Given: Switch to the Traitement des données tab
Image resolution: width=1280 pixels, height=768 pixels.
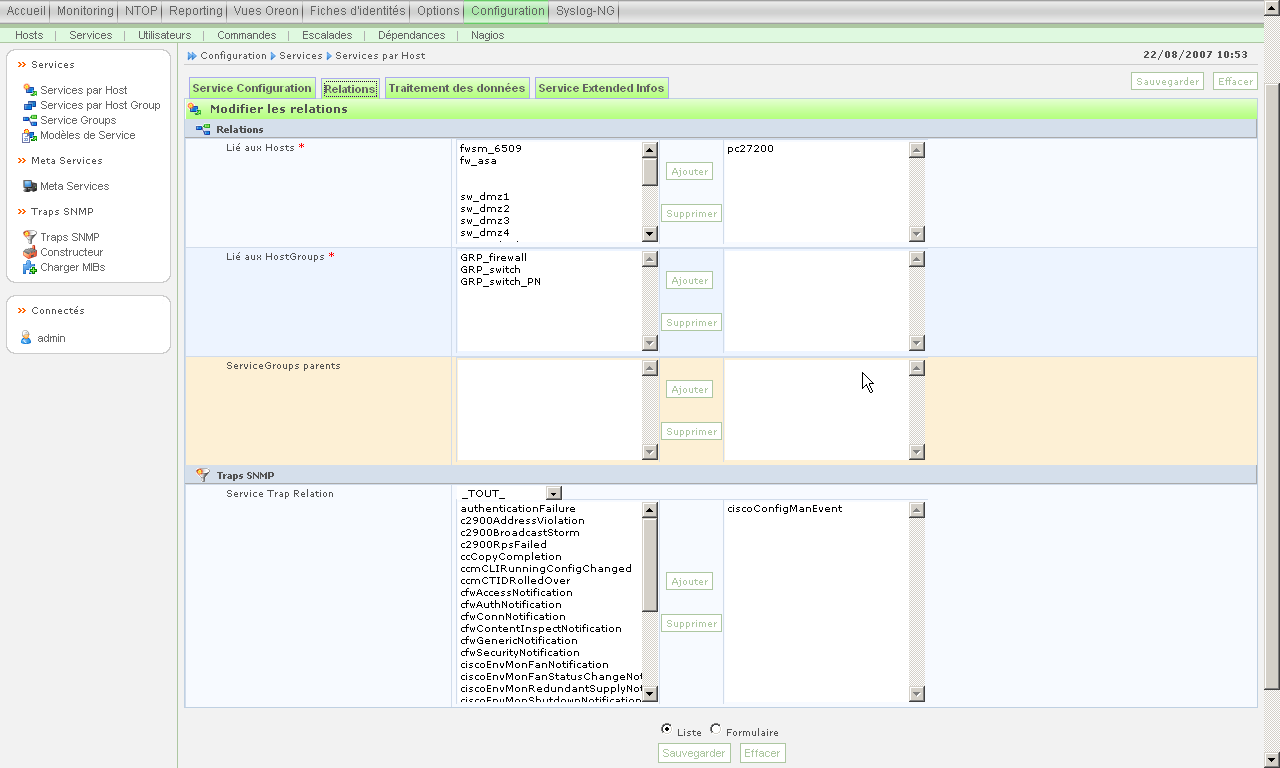Looking at the screenshot, I should coord(457,88).
